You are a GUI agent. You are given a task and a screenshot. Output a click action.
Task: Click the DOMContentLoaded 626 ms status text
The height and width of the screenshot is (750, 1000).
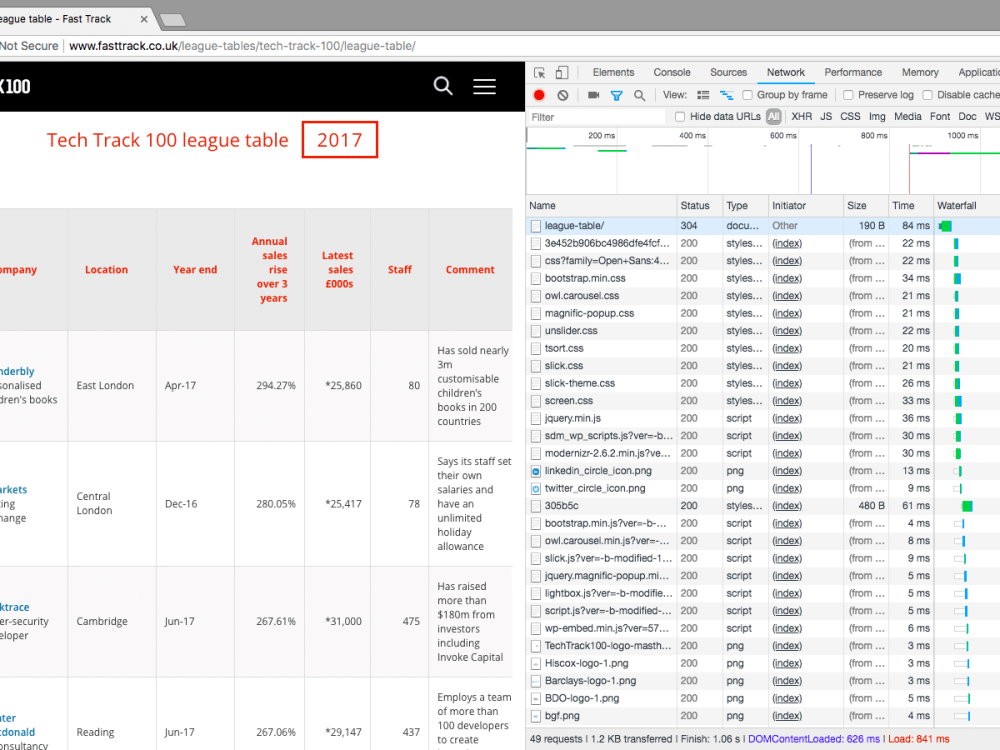pyautogui.click(x=814, y=739)
